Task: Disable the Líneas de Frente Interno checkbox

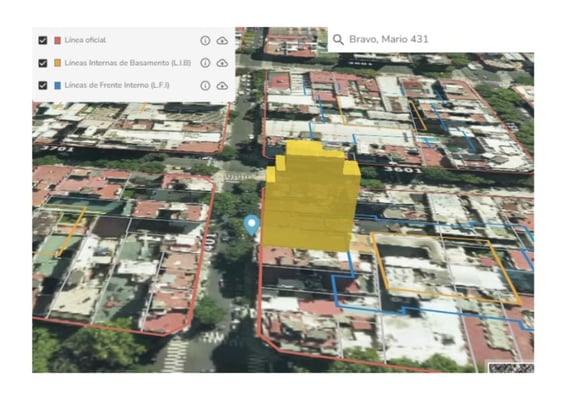Action: [x=43, y=85]
